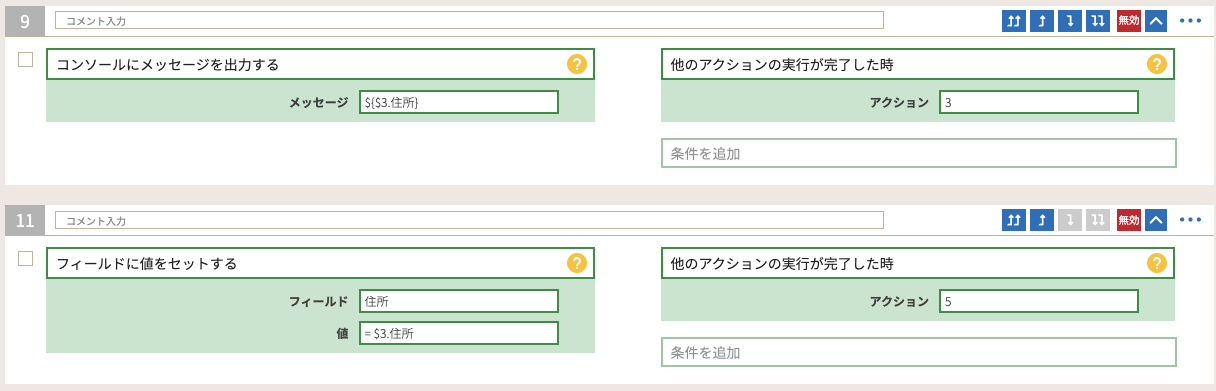Open help for フィールドに値をセットする

point(577,264)
